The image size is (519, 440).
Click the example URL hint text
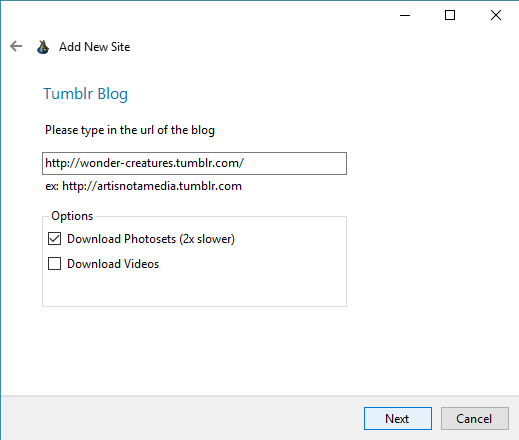(143, 186)
